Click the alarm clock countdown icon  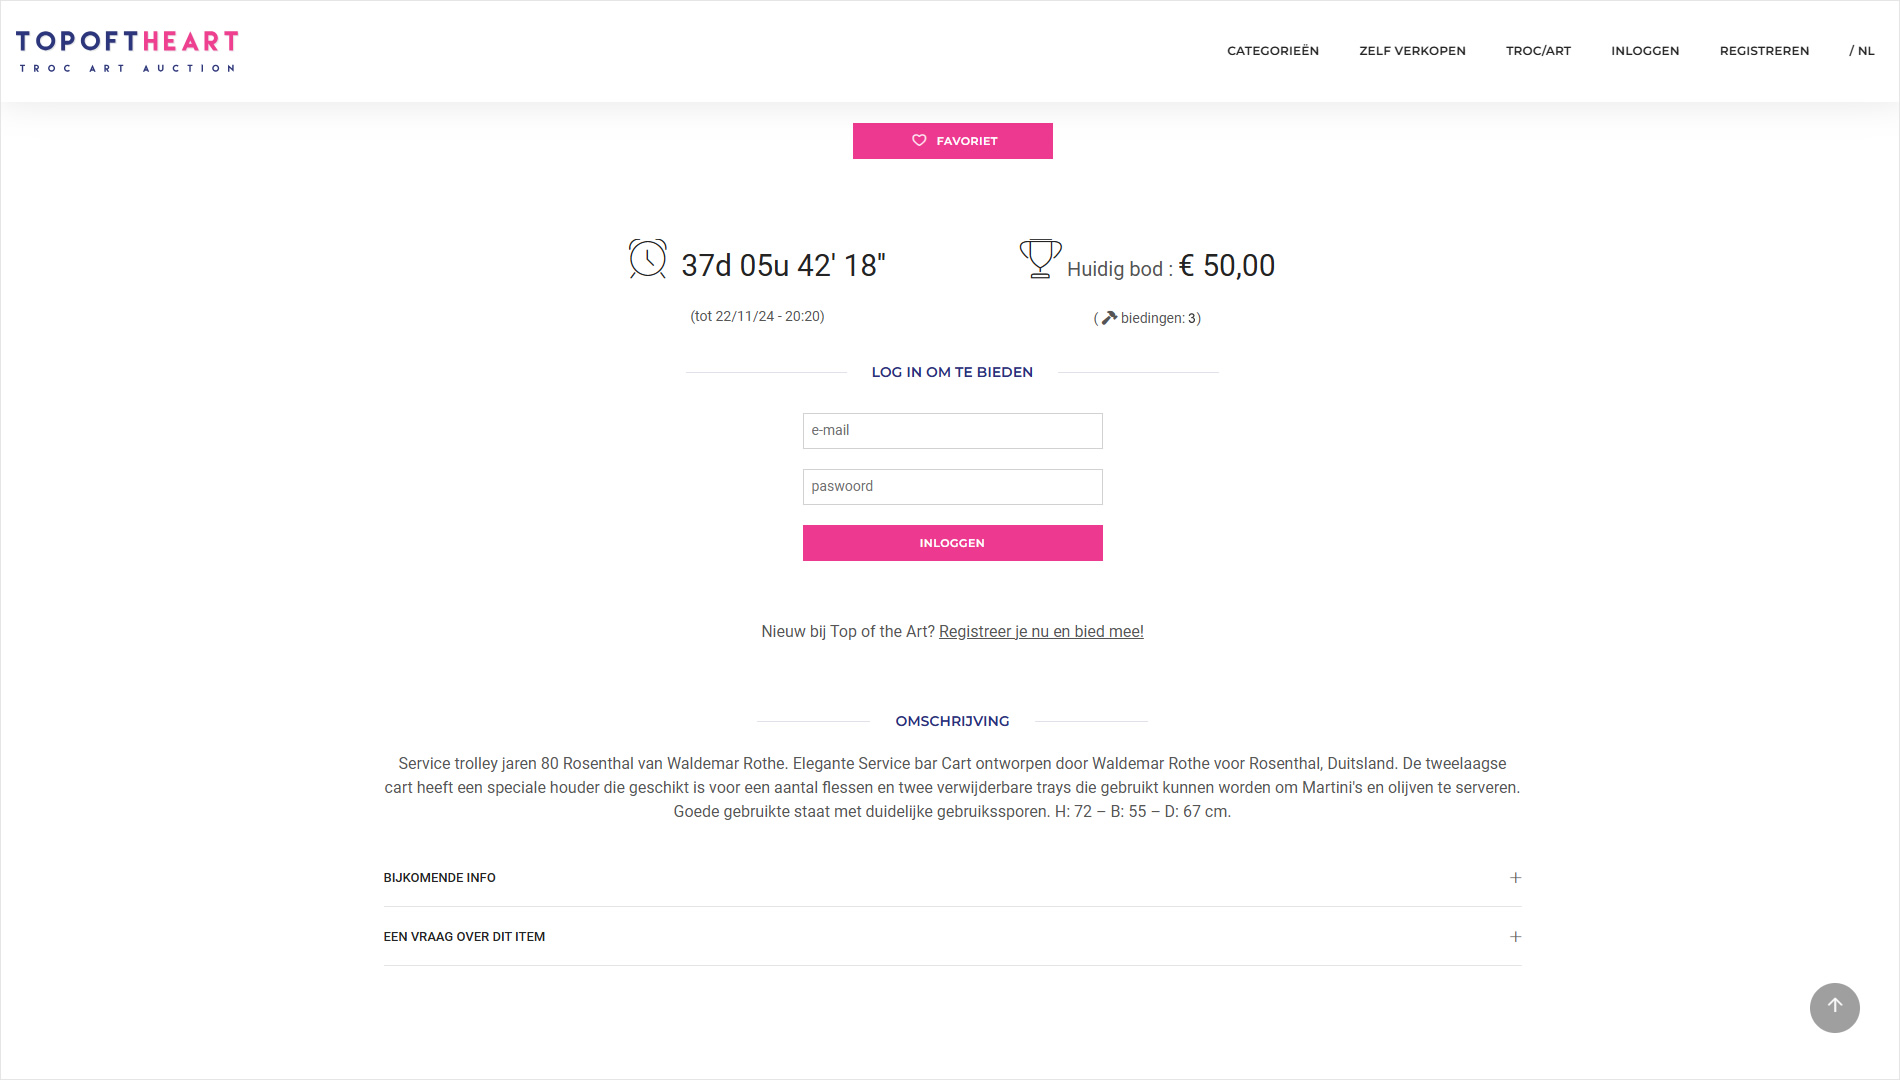(648, 259)
